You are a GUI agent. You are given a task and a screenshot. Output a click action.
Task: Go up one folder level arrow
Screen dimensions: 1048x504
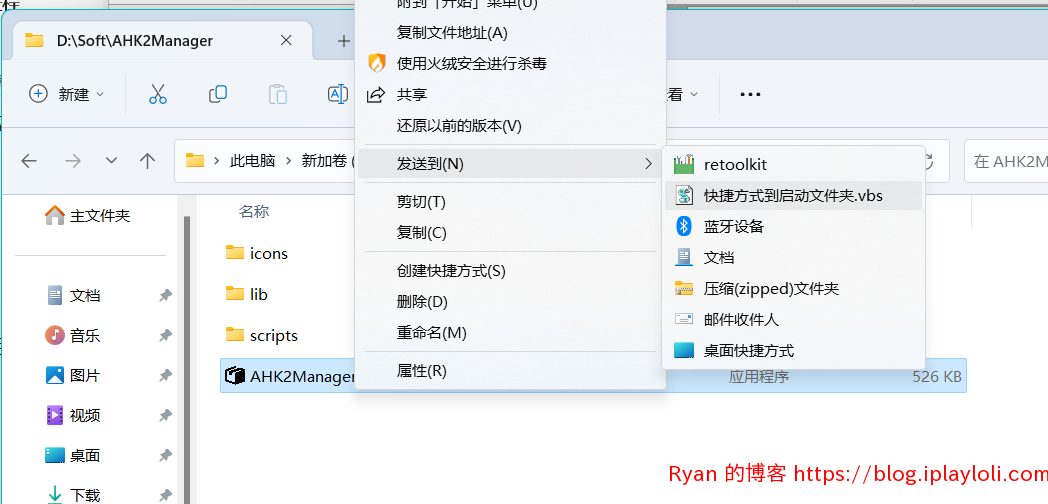pyautogui.click(x=147, y=160)
